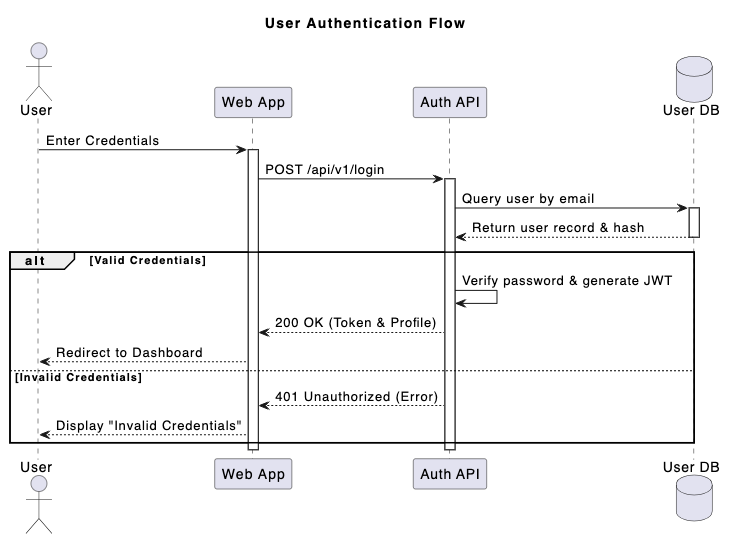
Task: Select the top Web App participant box
Action: pyautogui.click(x=253, y=102)
